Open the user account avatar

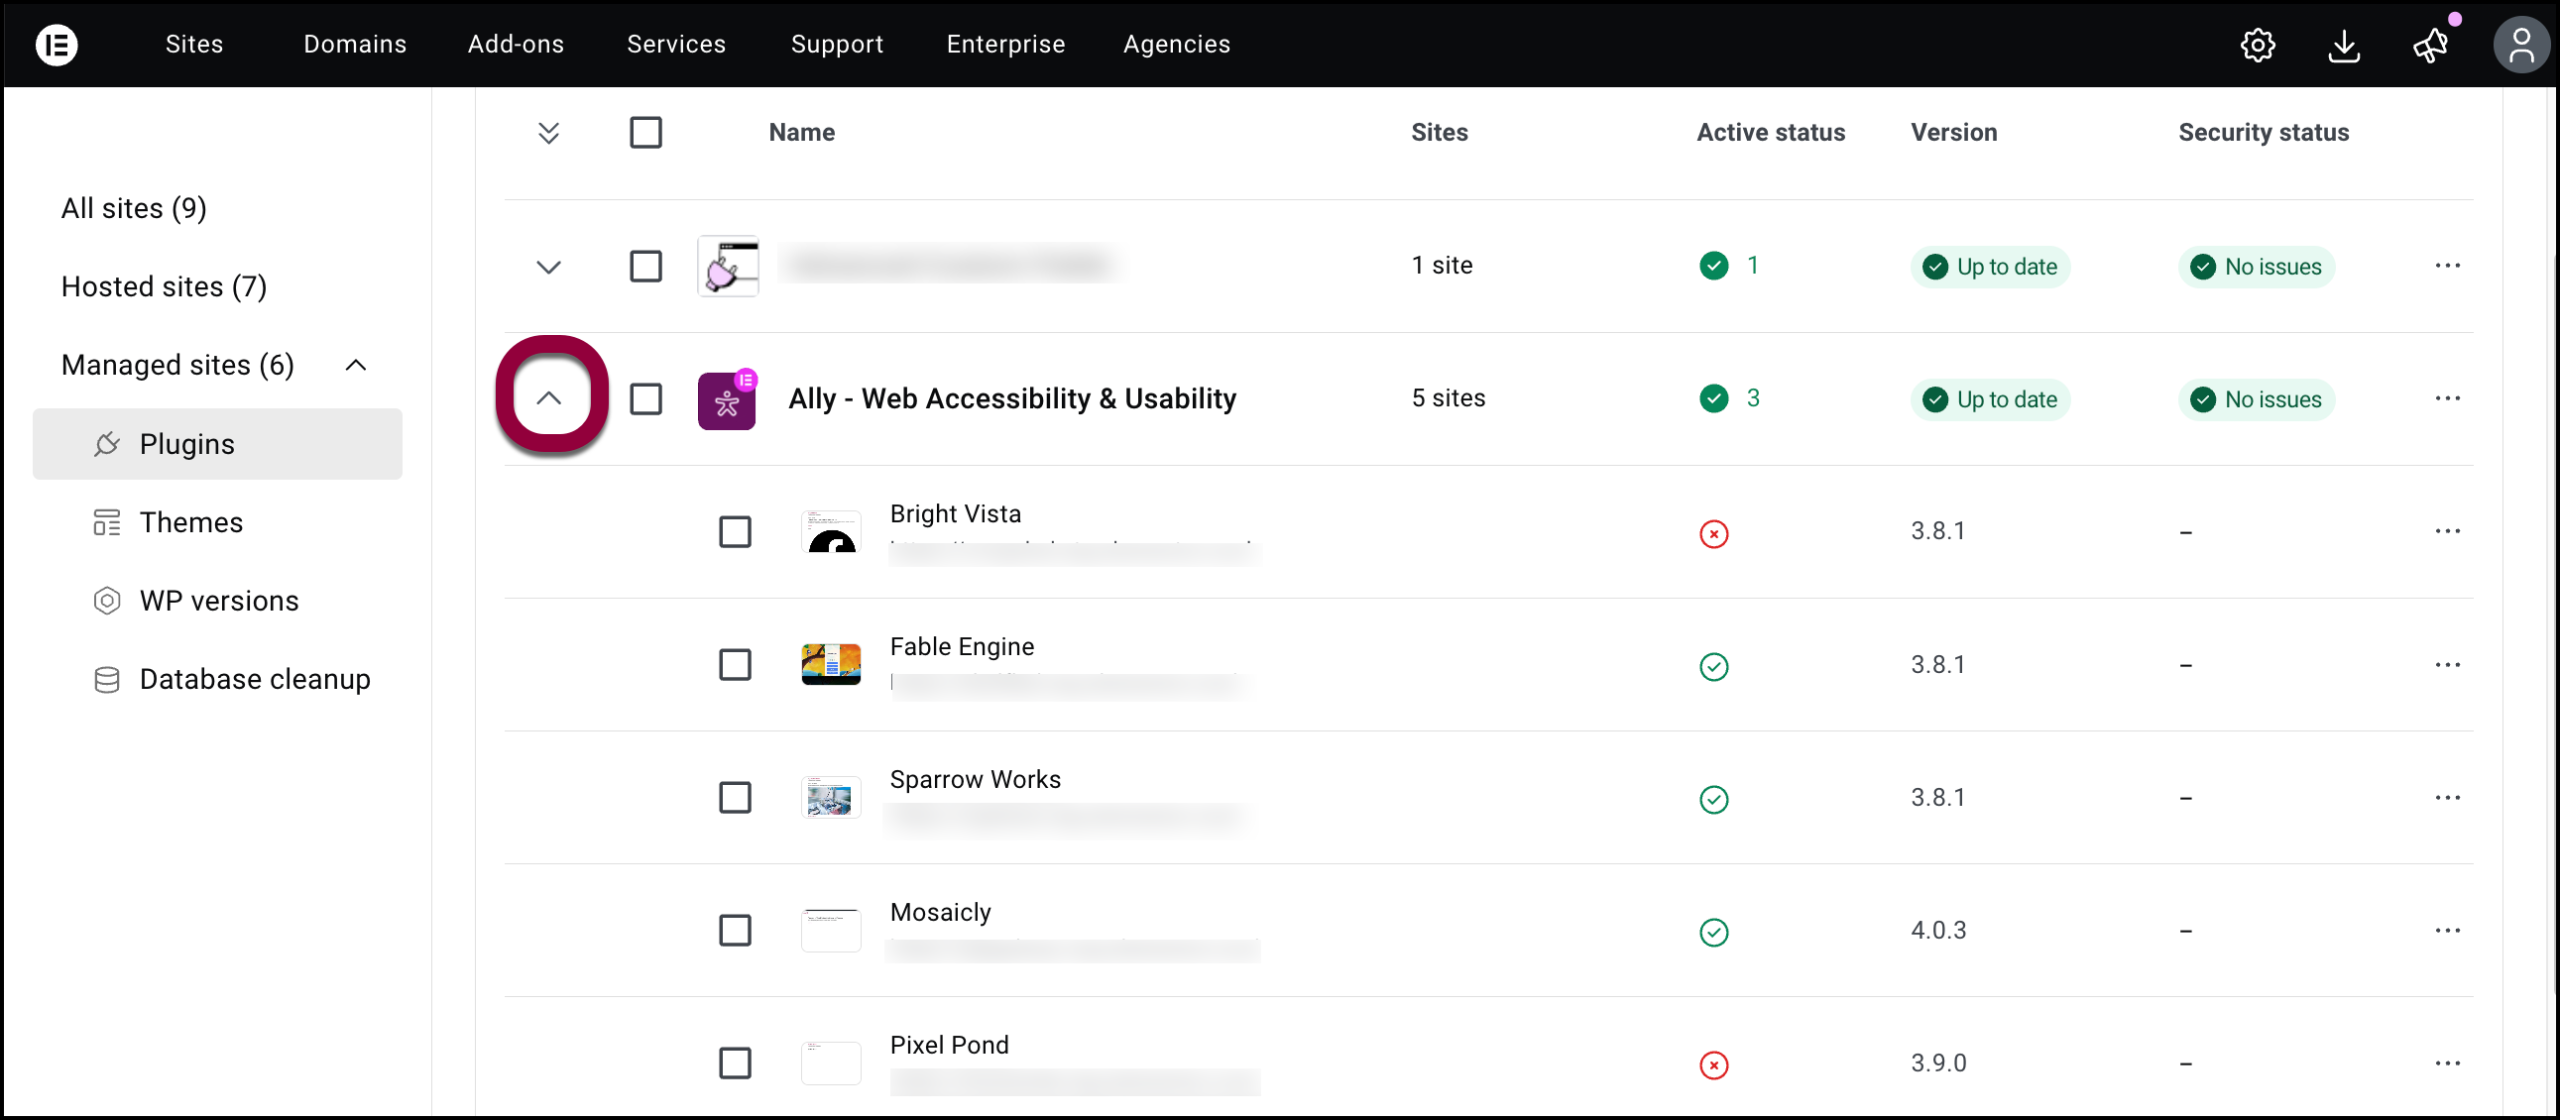coord(2521,45)
